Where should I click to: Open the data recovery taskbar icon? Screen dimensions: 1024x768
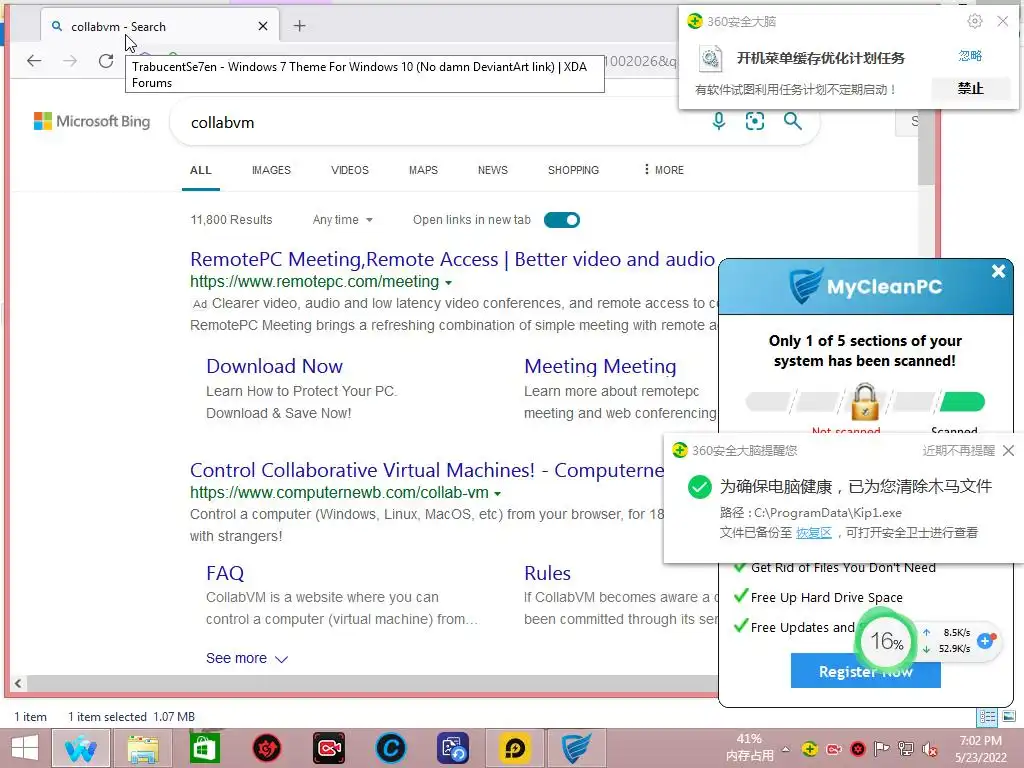coord(453,748)
